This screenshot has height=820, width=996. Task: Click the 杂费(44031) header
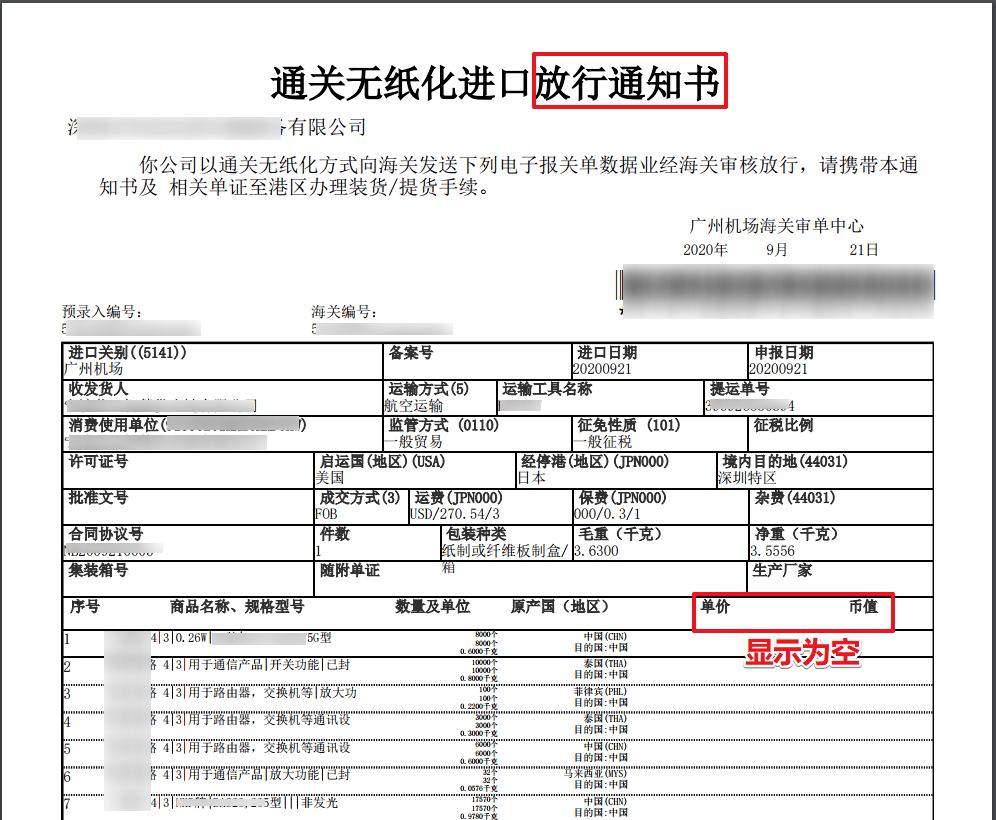(x=795, y=497)
